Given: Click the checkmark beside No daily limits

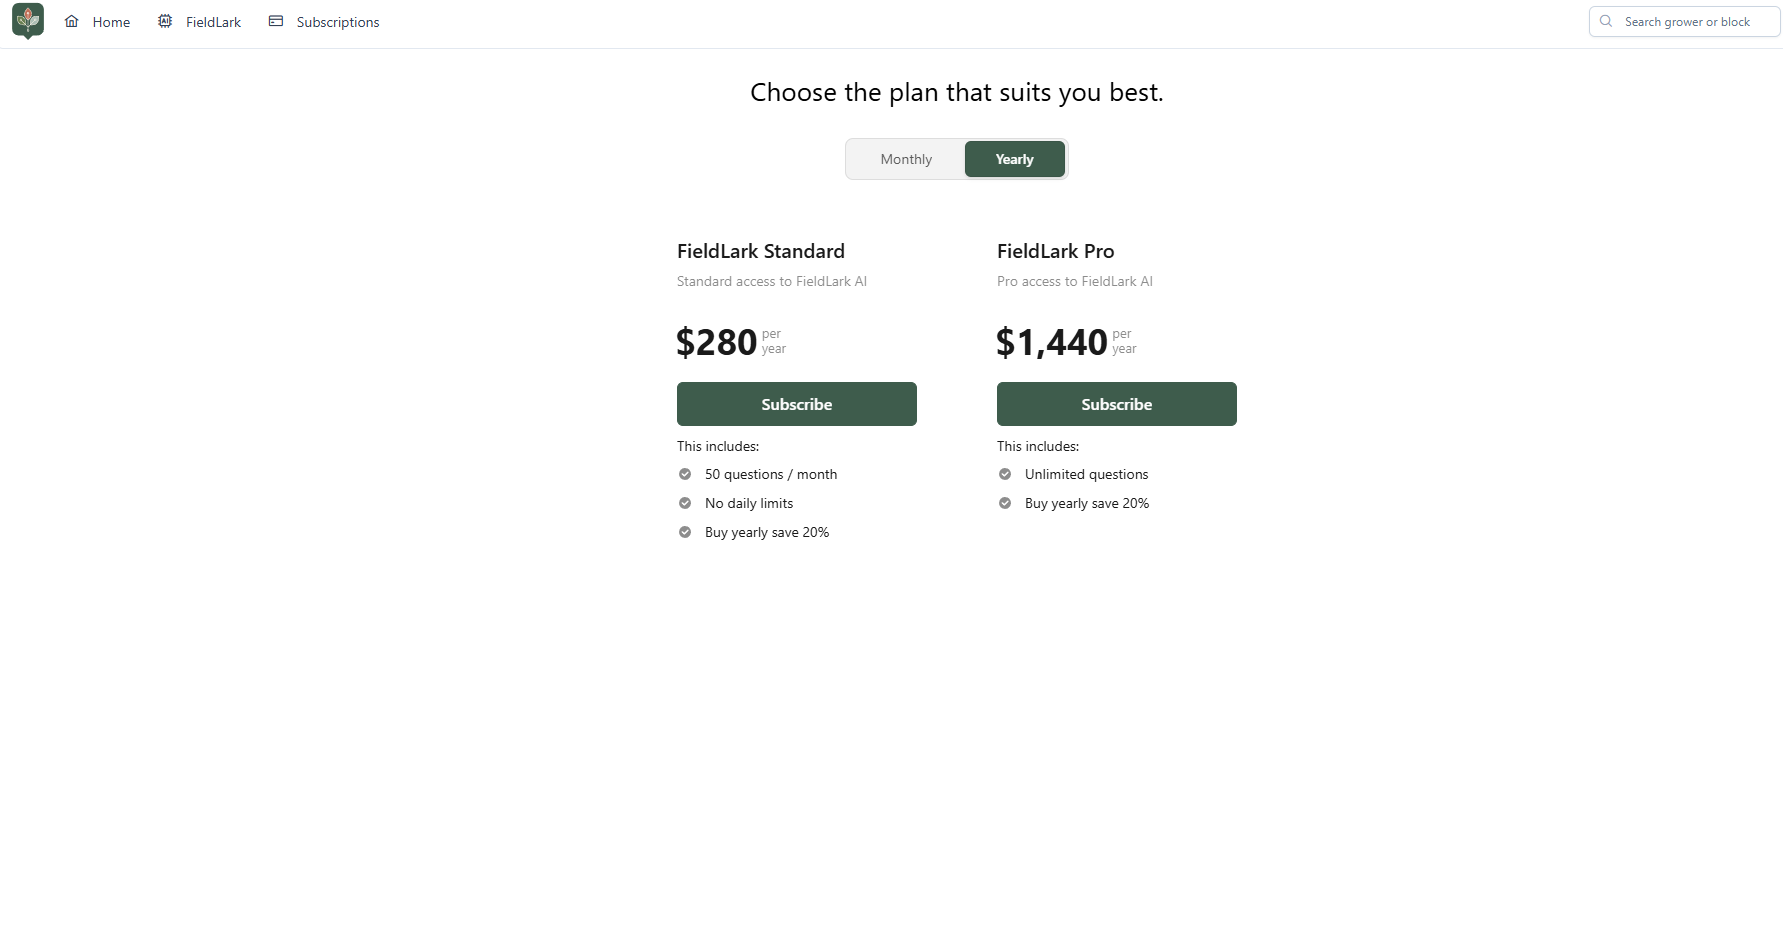Looking at the screenshot, I should 685,503.
